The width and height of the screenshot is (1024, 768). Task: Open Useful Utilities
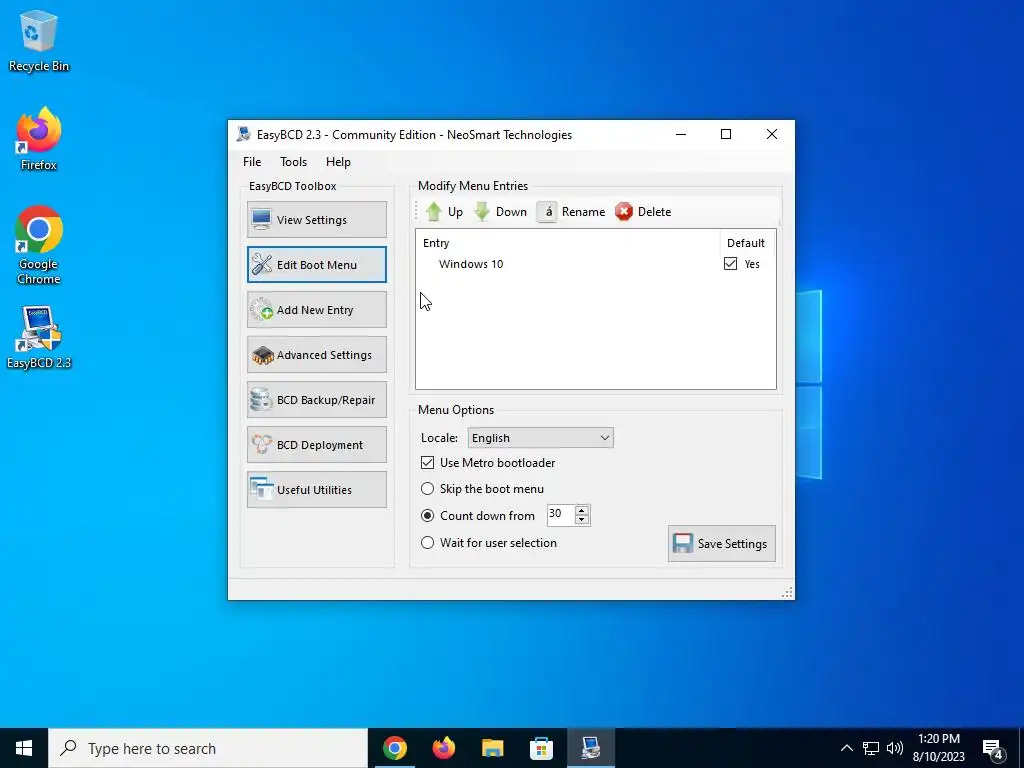coord(317,490)
